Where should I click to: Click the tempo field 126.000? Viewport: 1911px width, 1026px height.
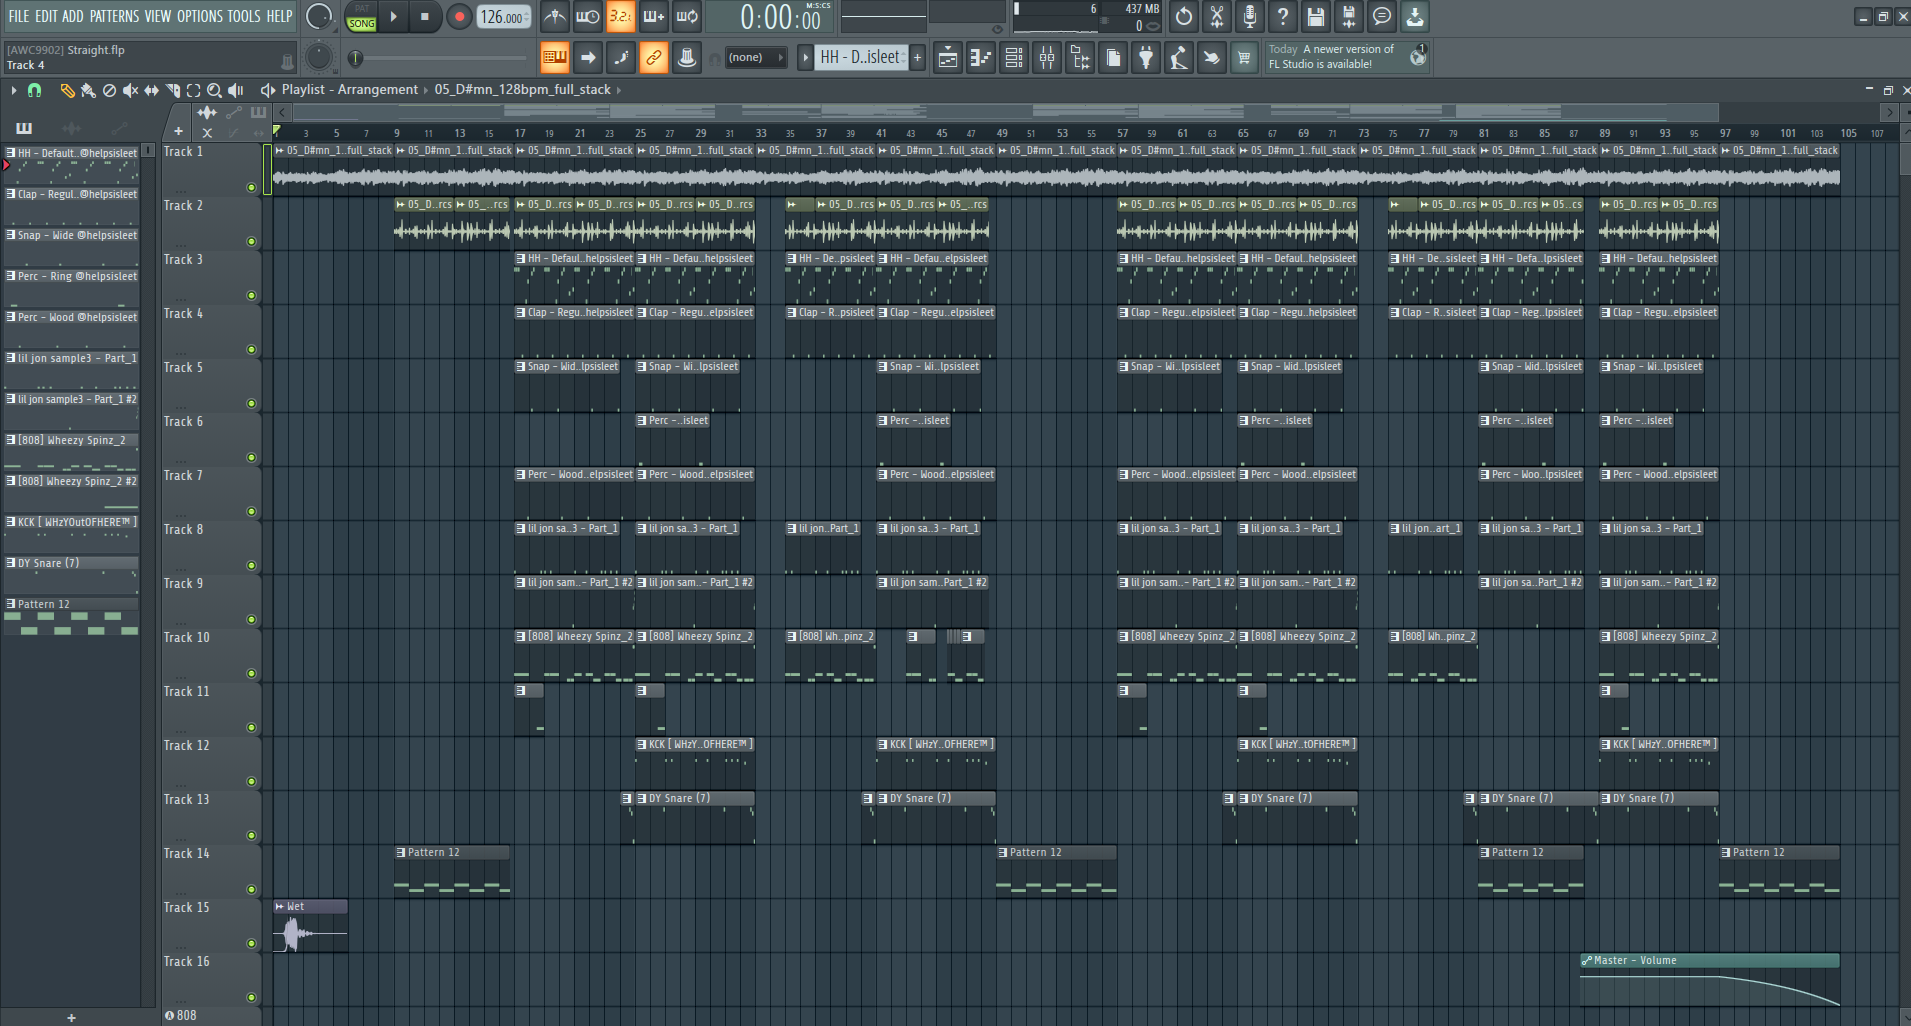(x=503, y=16)
